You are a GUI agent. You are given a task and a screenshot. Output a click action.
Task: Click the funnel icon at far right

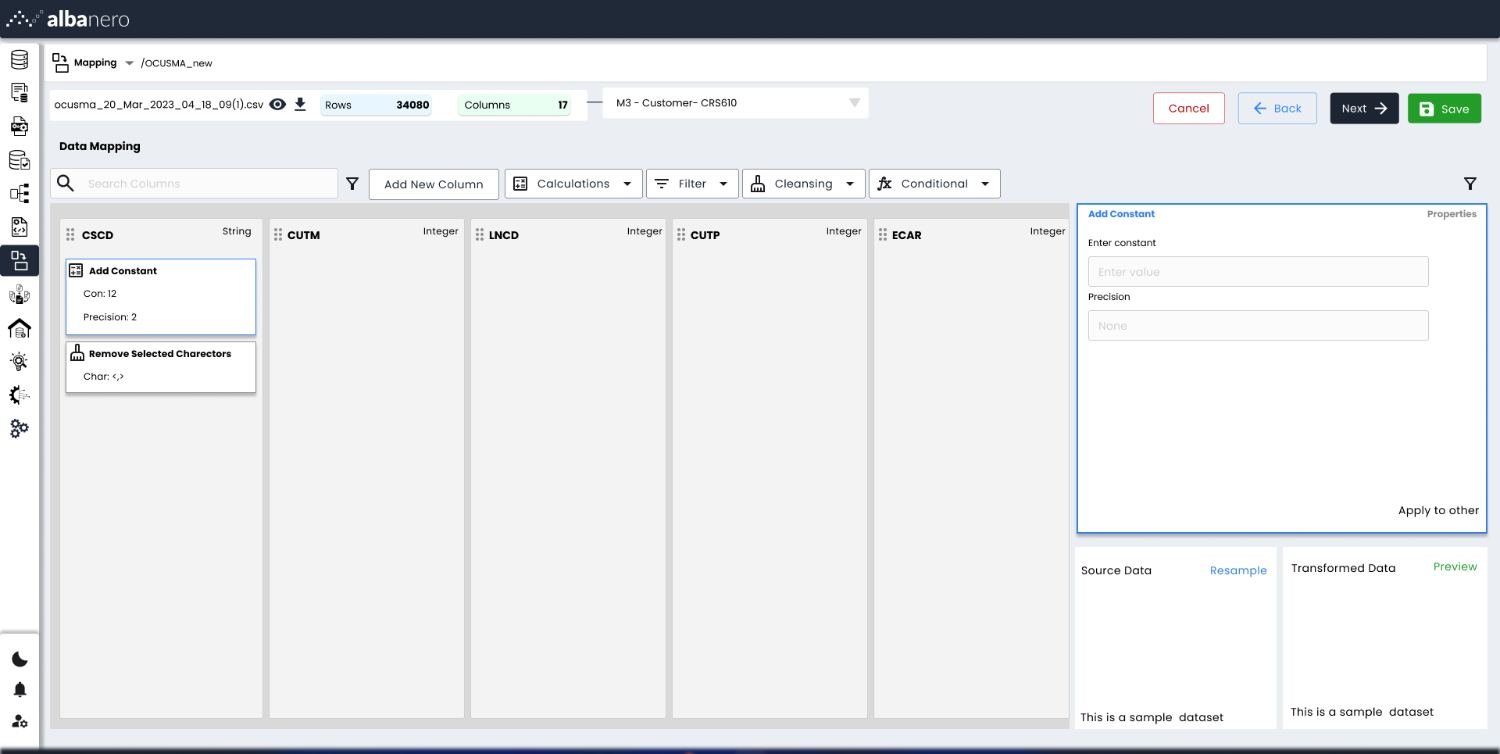pyautogui.click(x=1470, y=184)
